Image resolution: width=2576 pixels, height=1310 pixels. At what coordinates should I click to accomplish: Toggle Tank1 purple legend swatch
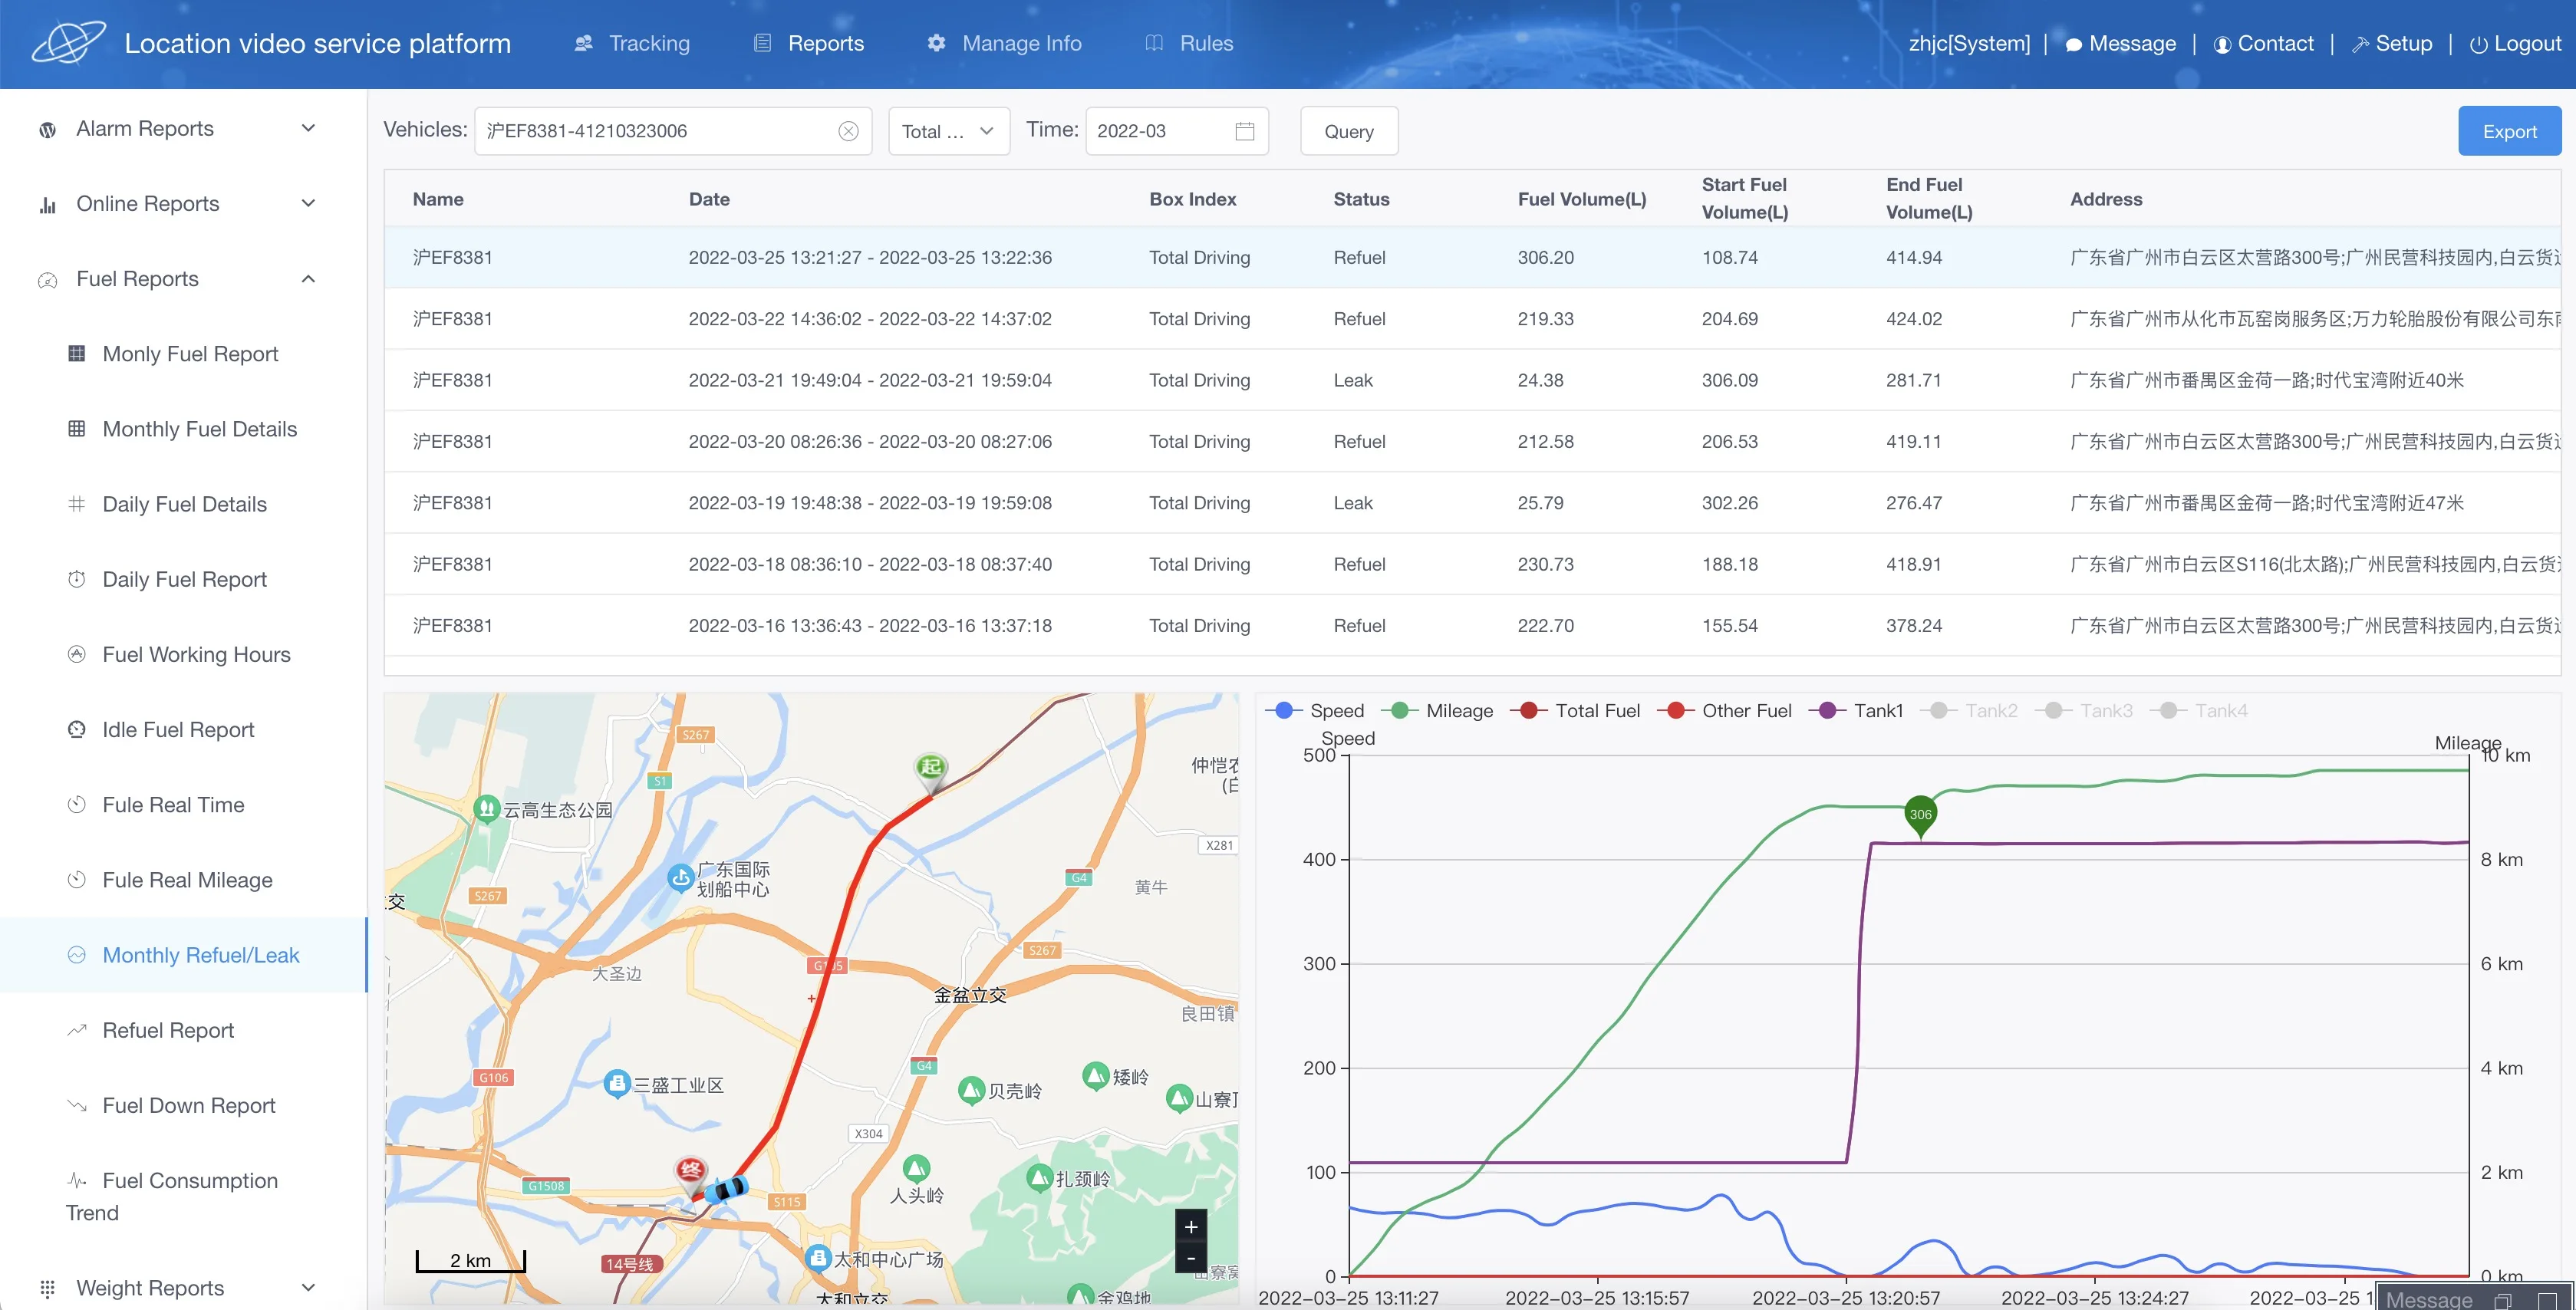pos(1828,710)
